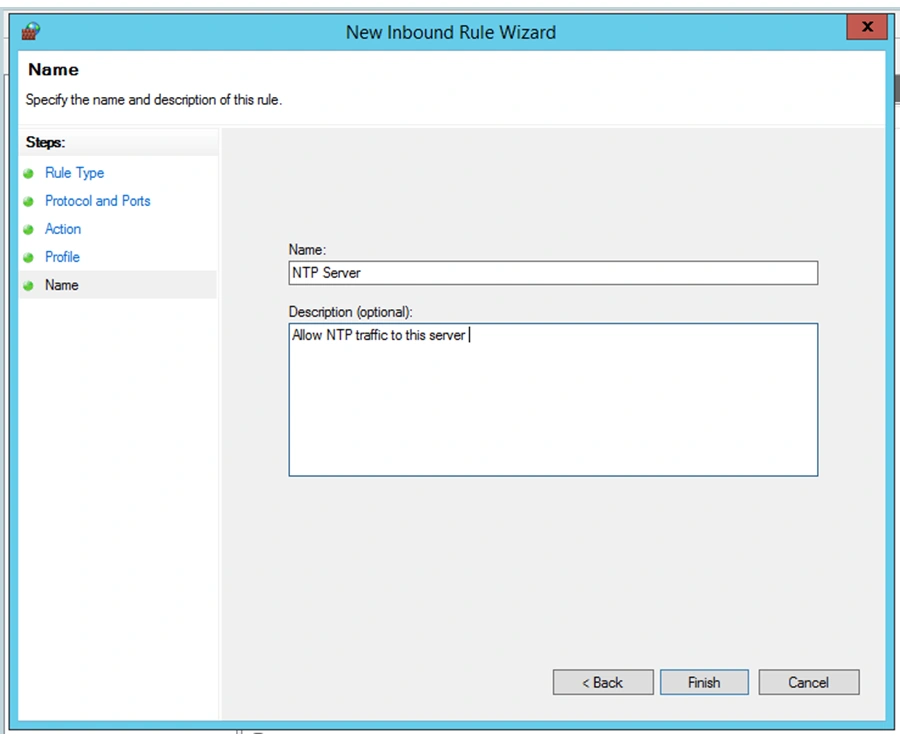This screenshot has height=742, width=900.
Task: Close the New Inbound Rule Wizard window
Action: click(867, 28)
